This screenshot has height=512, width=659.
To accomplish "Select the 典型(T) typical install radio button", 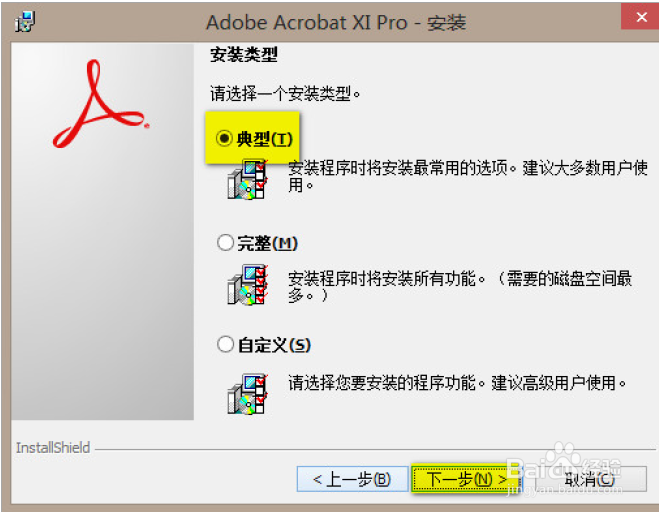I will pyautogui.click(x=224, y=138).
